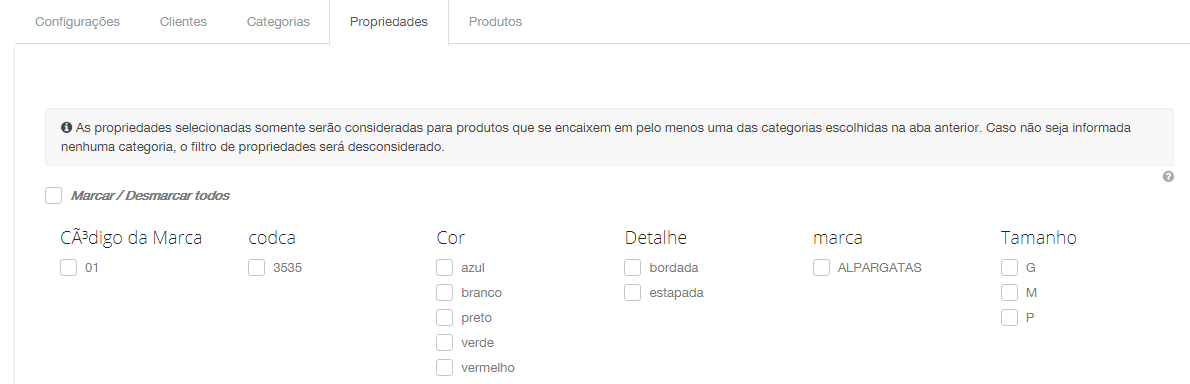1190x384 pixels.
Task: Enable the branco color option
Action: 445,293
